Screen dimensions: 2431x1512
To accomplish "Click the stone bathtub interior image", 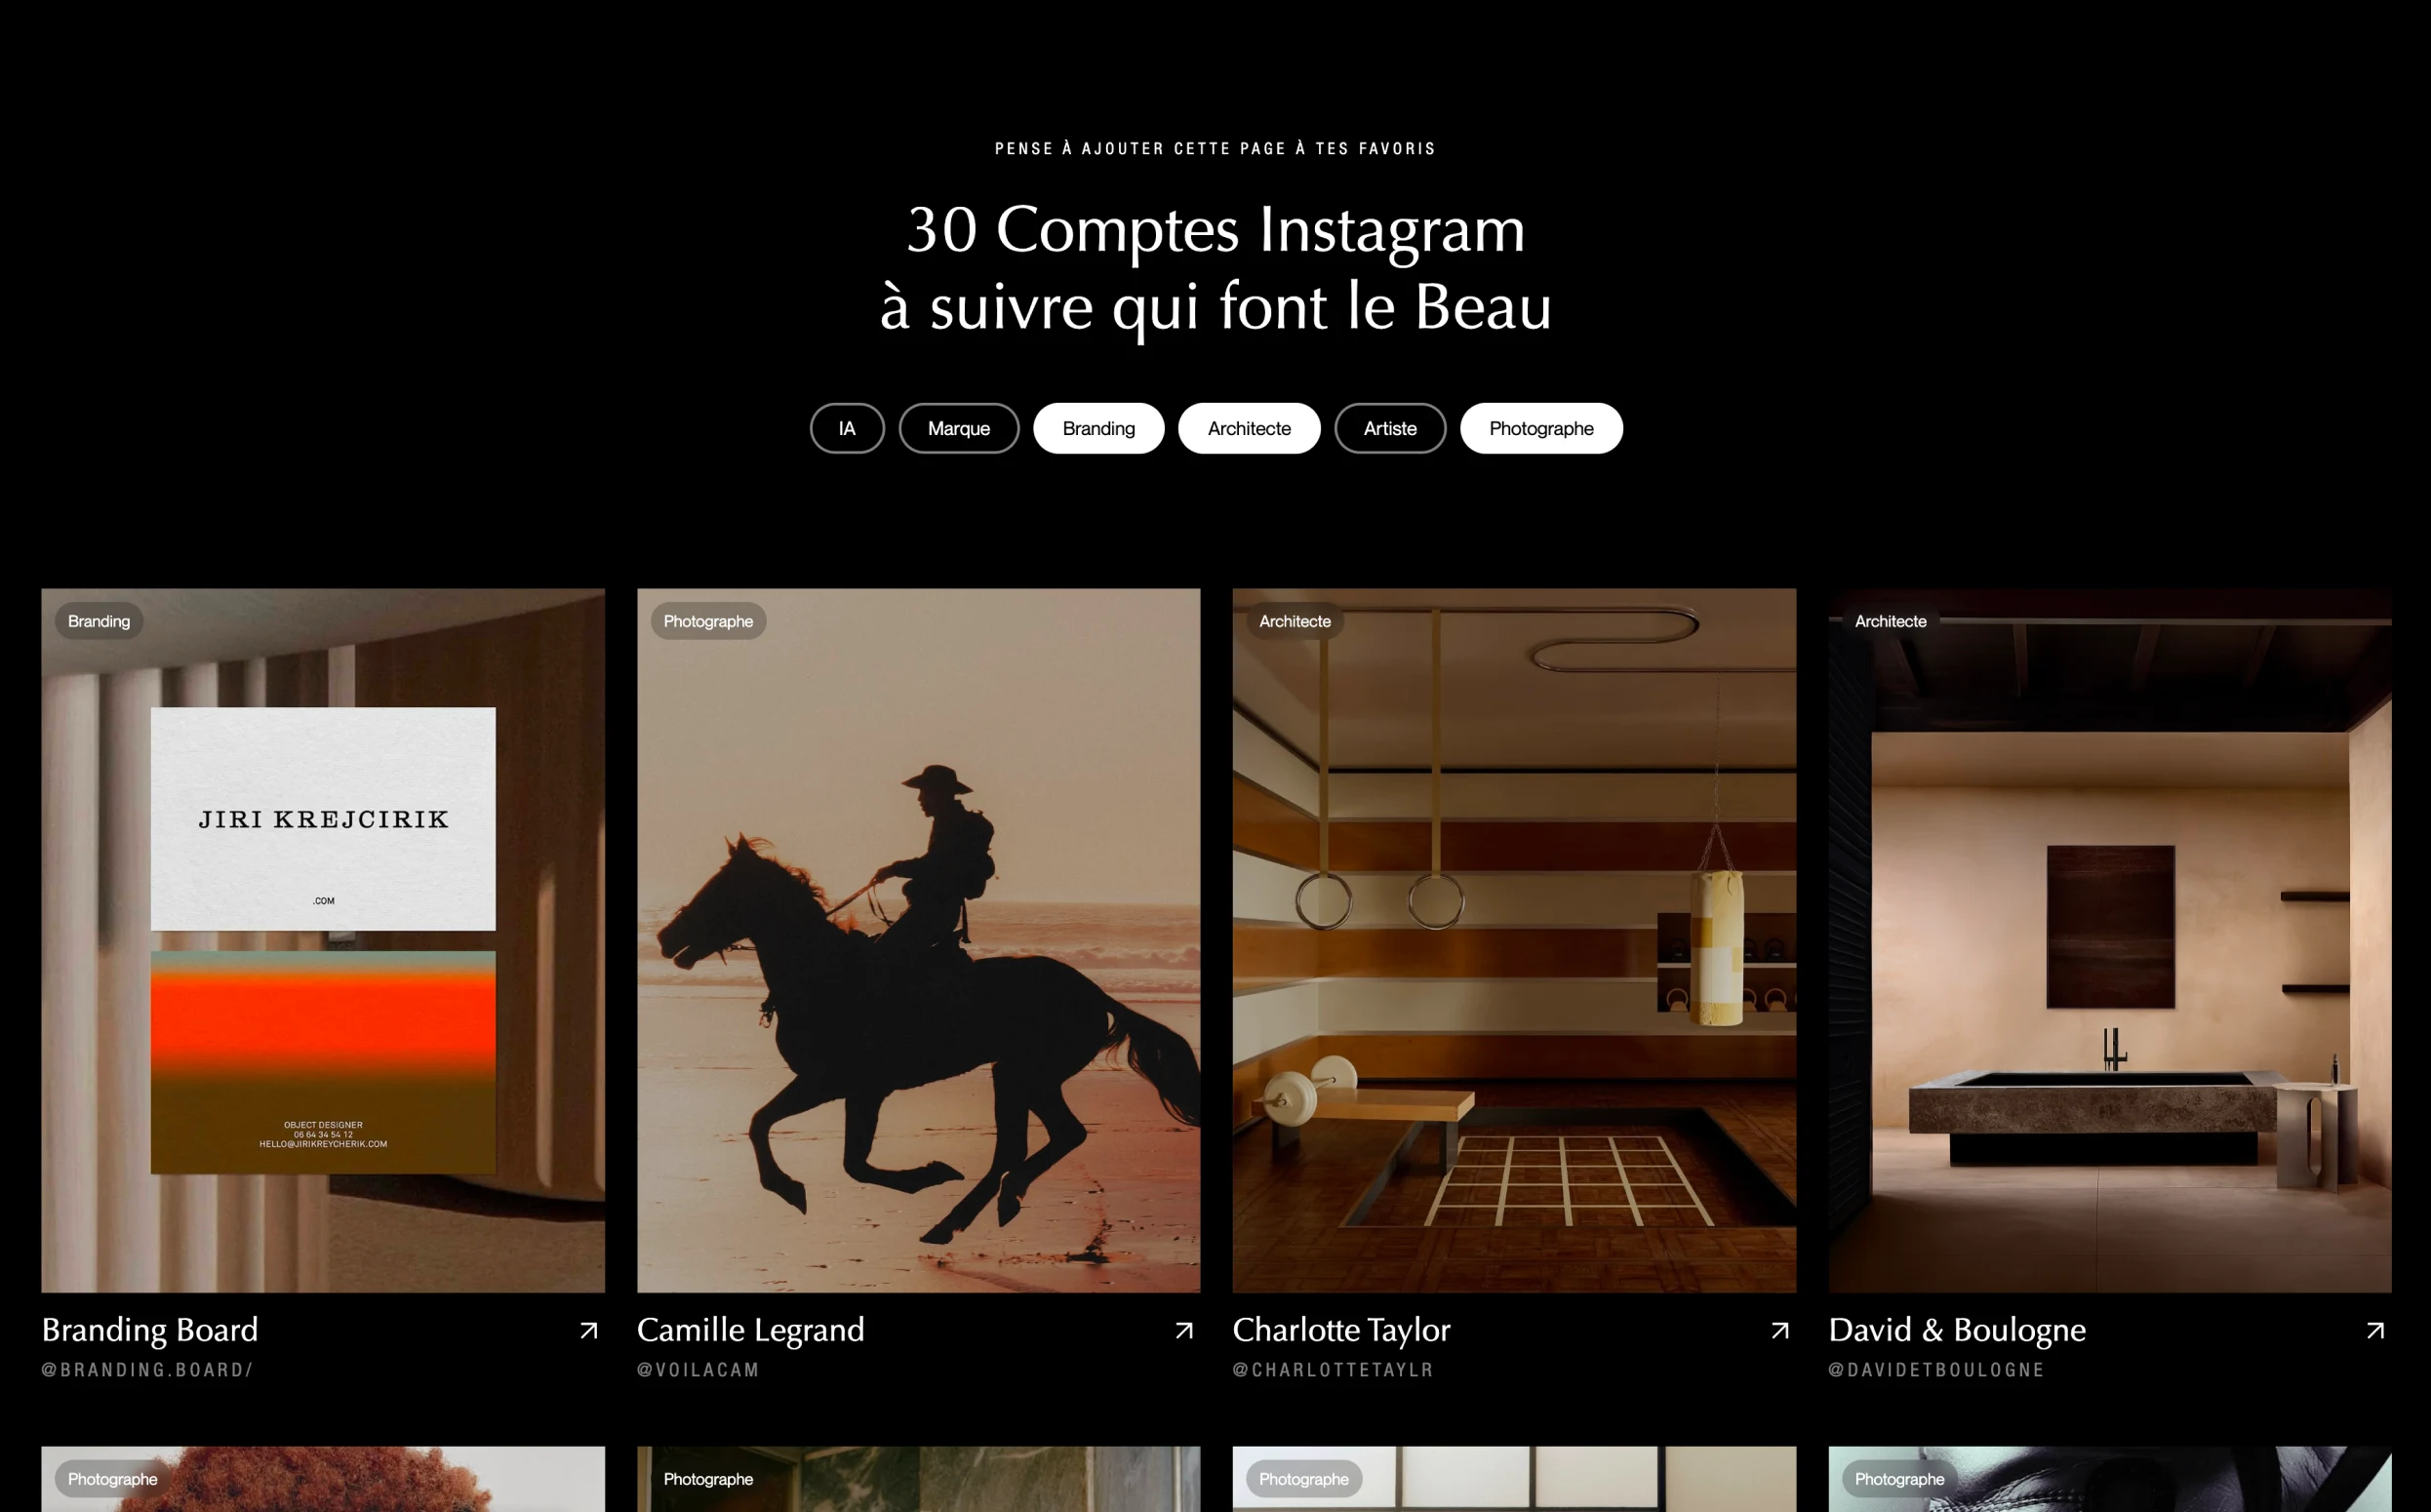I will coord(2110,940).
